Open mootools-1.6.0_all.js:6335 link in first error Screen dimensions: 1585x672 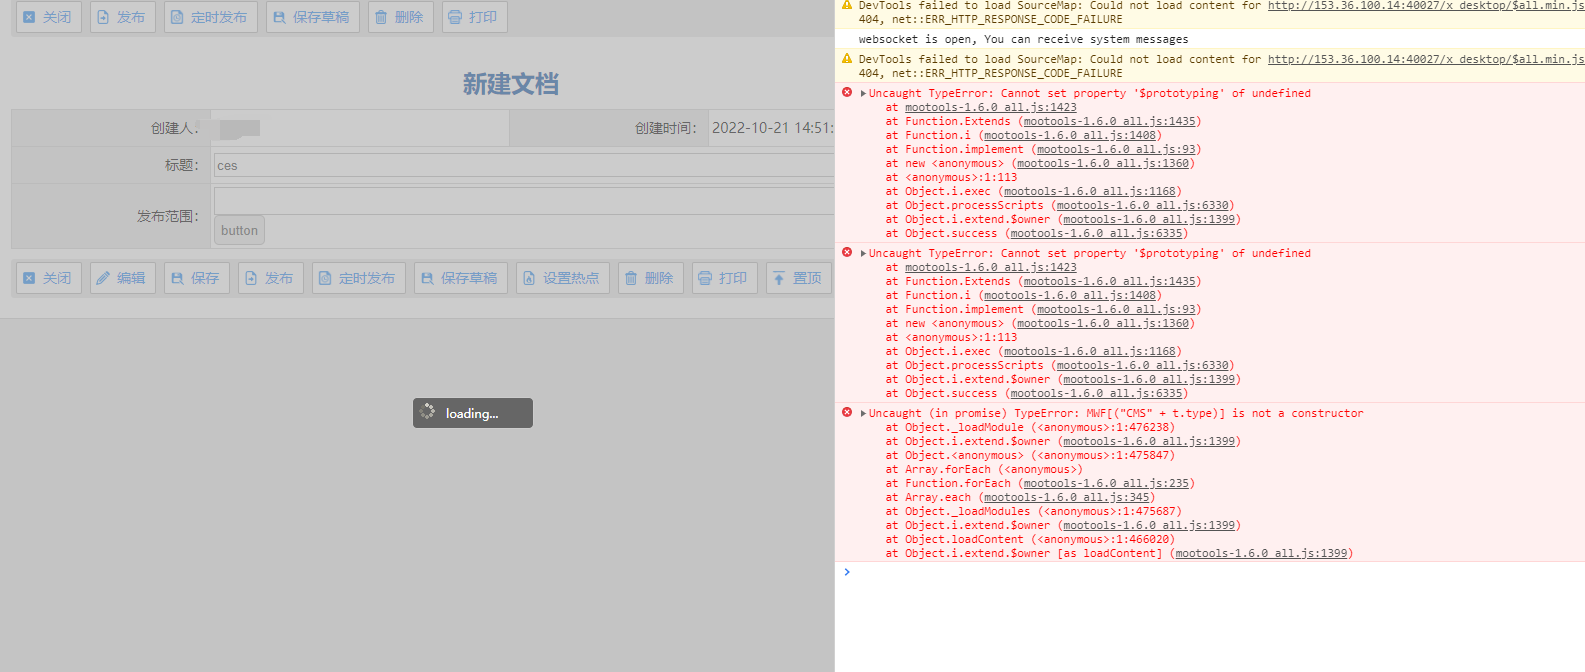1097,233
